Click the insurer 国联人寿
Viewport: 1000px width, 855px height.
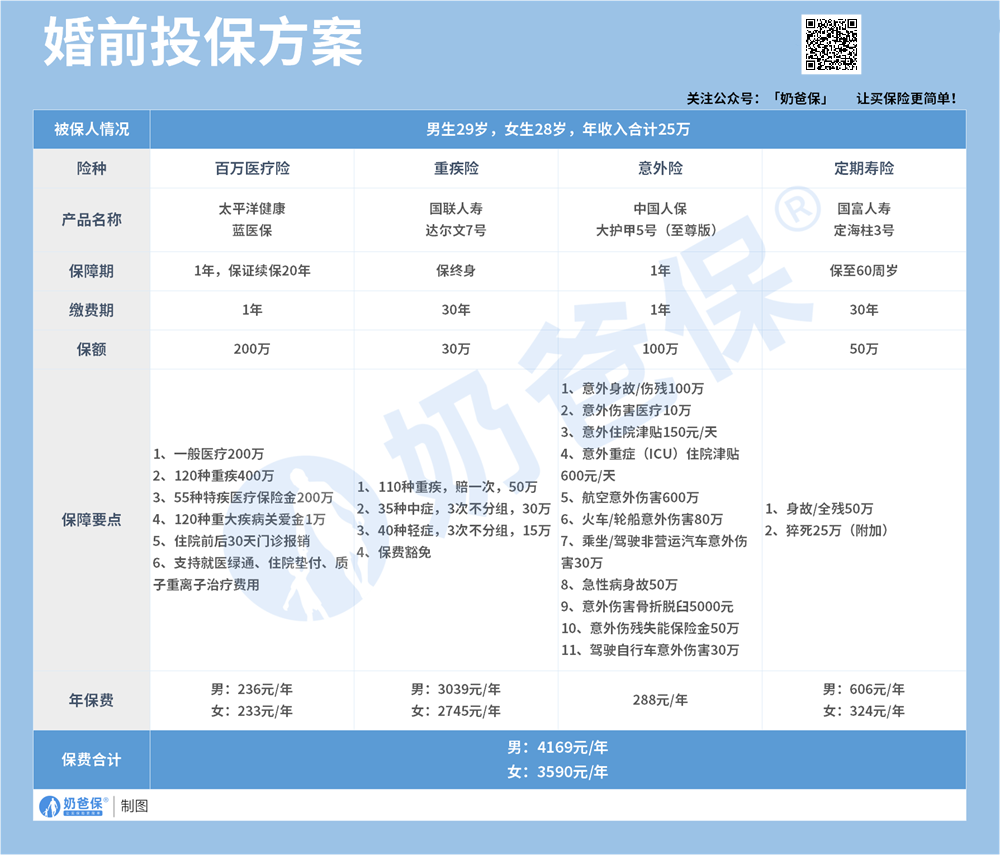(x=456, y=208)
